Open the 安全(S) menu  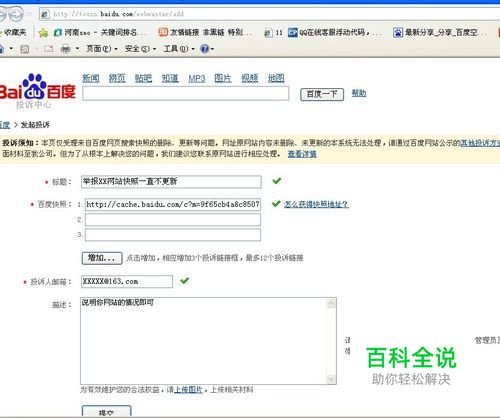coord(140,49)
